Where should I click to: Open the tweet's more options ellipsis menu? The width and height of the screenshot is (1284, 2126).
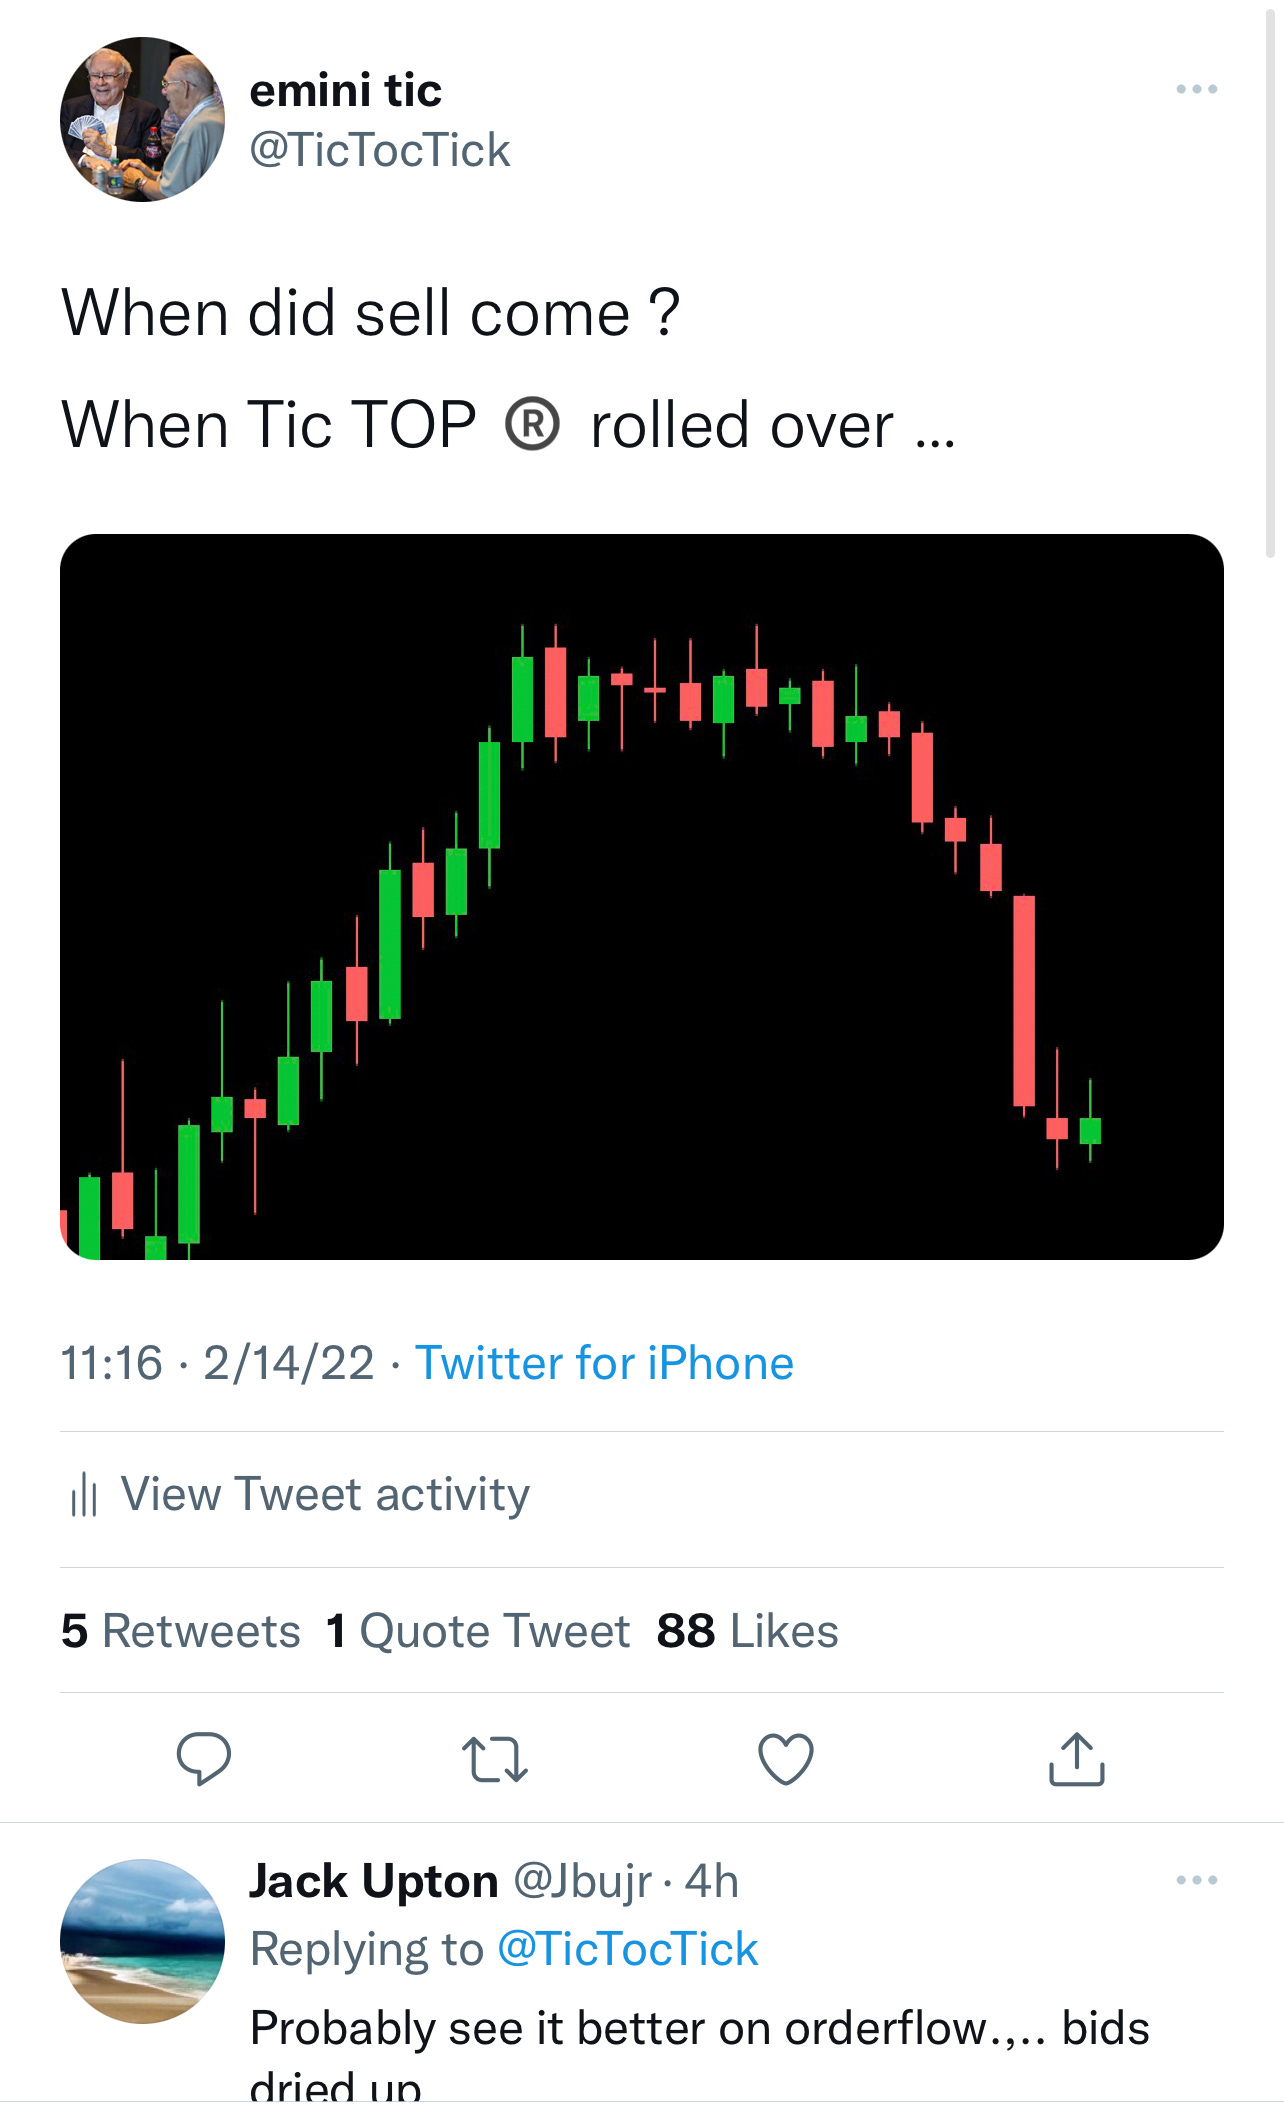point(1198,88)
